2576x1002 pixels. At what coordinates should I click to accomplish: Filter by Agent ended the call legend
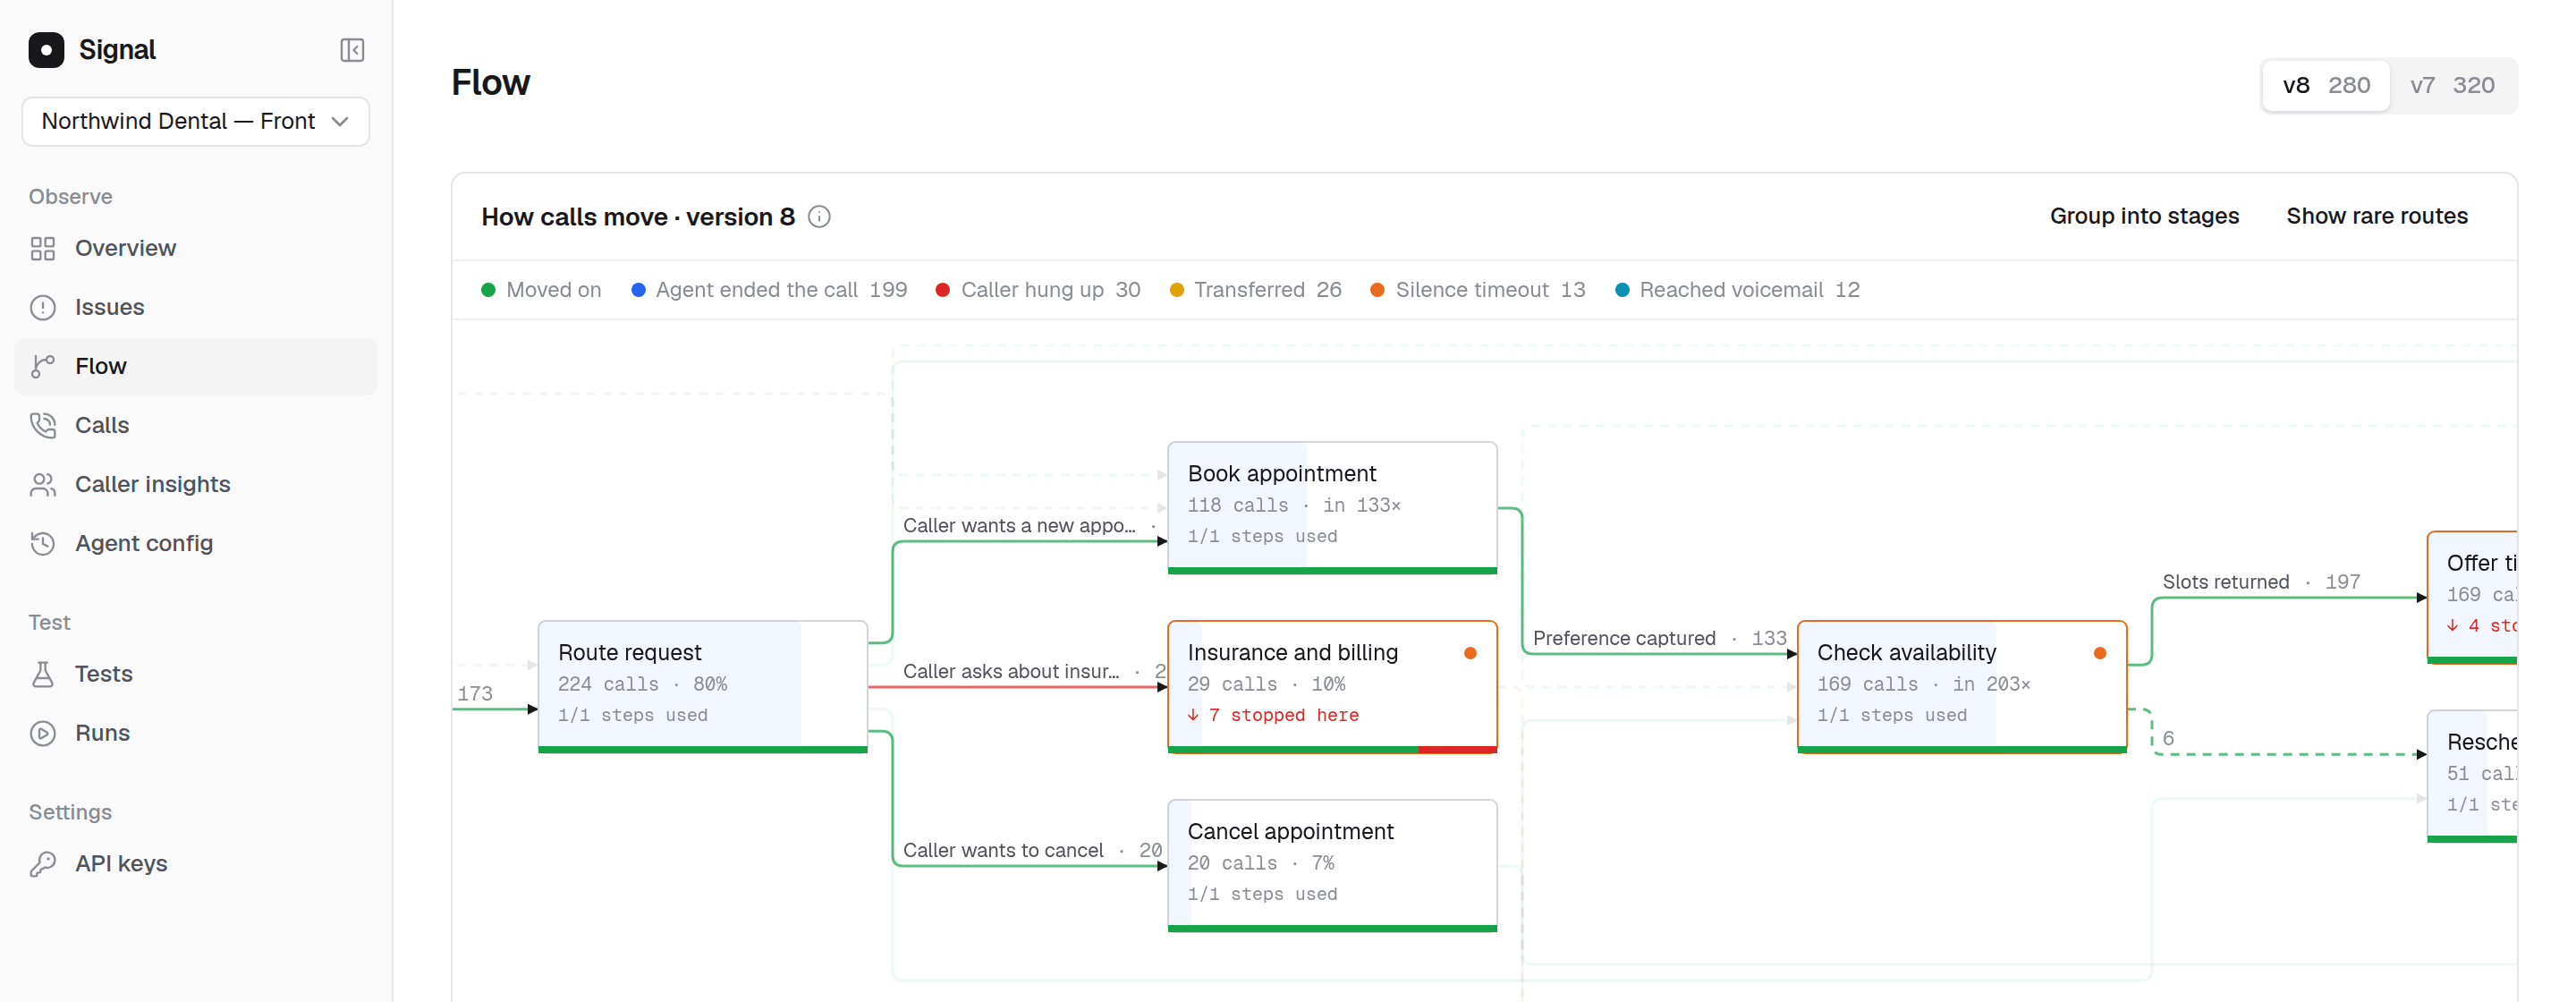pos(769,290)
